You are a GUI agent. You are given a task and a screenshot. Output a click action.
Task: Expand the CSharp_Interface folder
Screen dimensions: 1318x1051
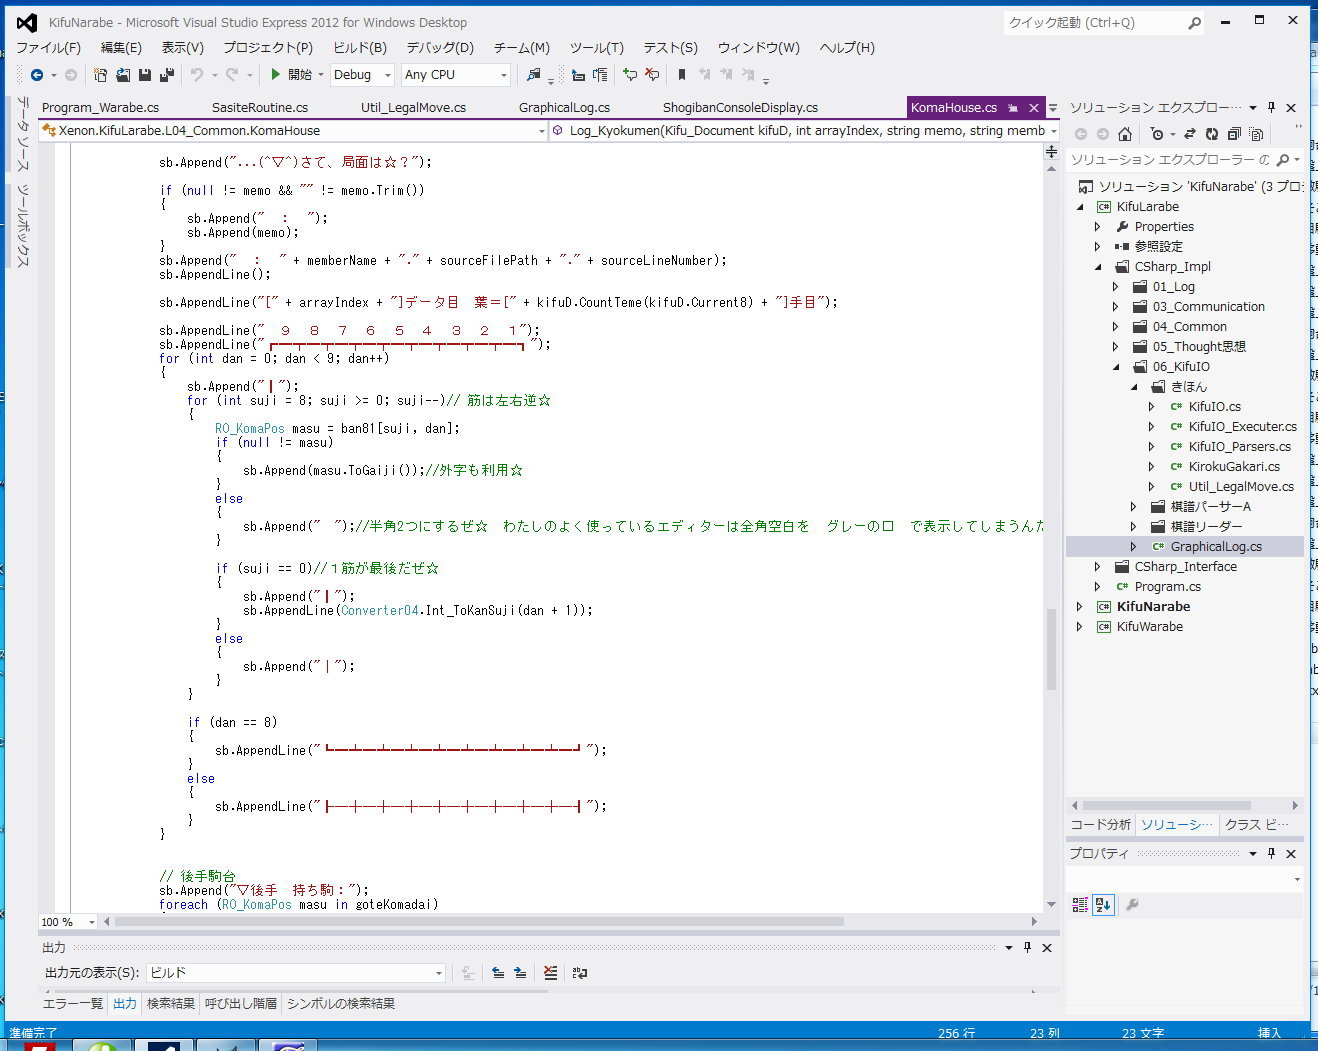click(x=1098, y=567)
